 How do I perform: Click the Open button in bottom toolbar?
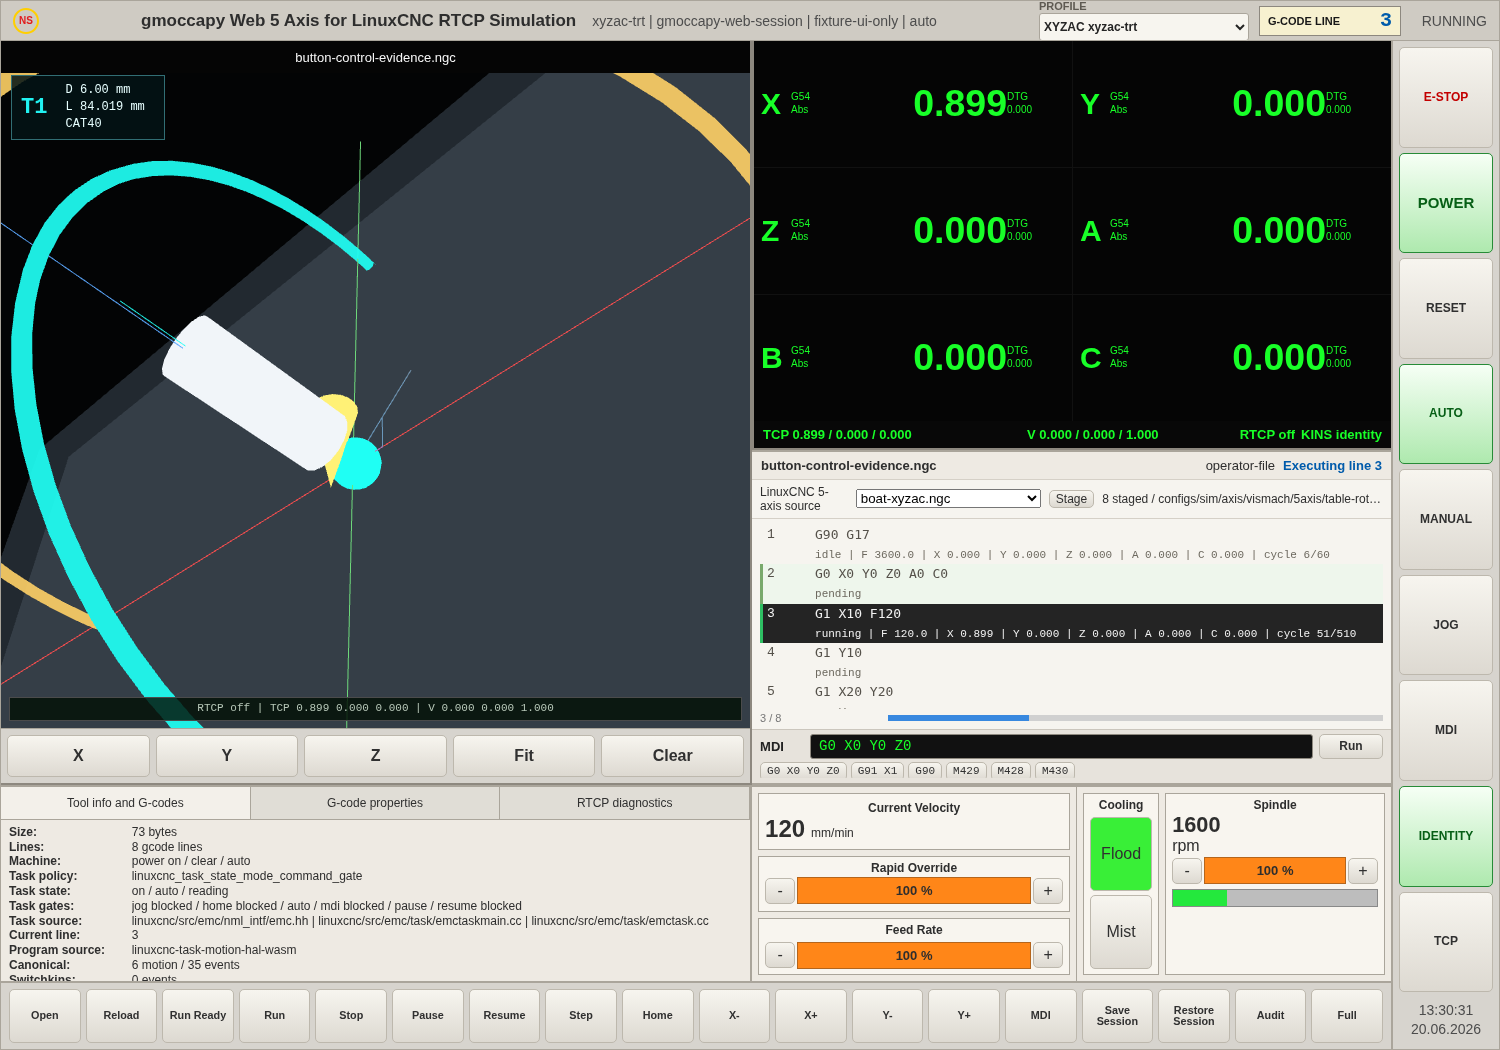coord(45,1016)
